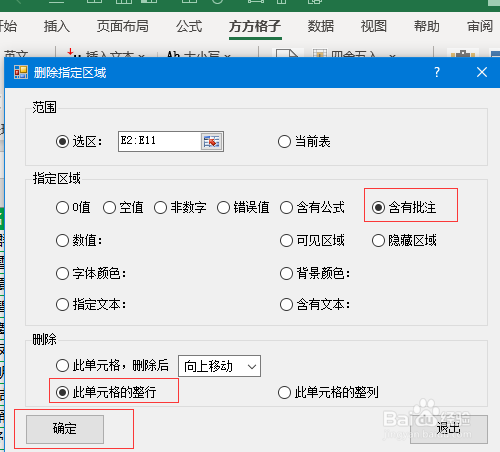Screen dimensions: 500x452
Task: Switch to the 数据 ribbon tab
Action: (x=321, y=26)
